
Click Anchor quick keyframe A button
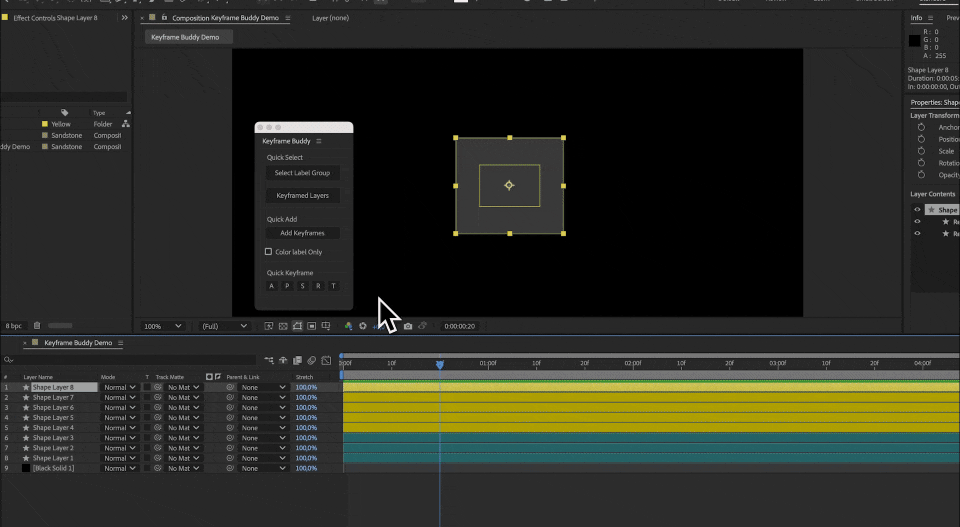coord(272,286)
